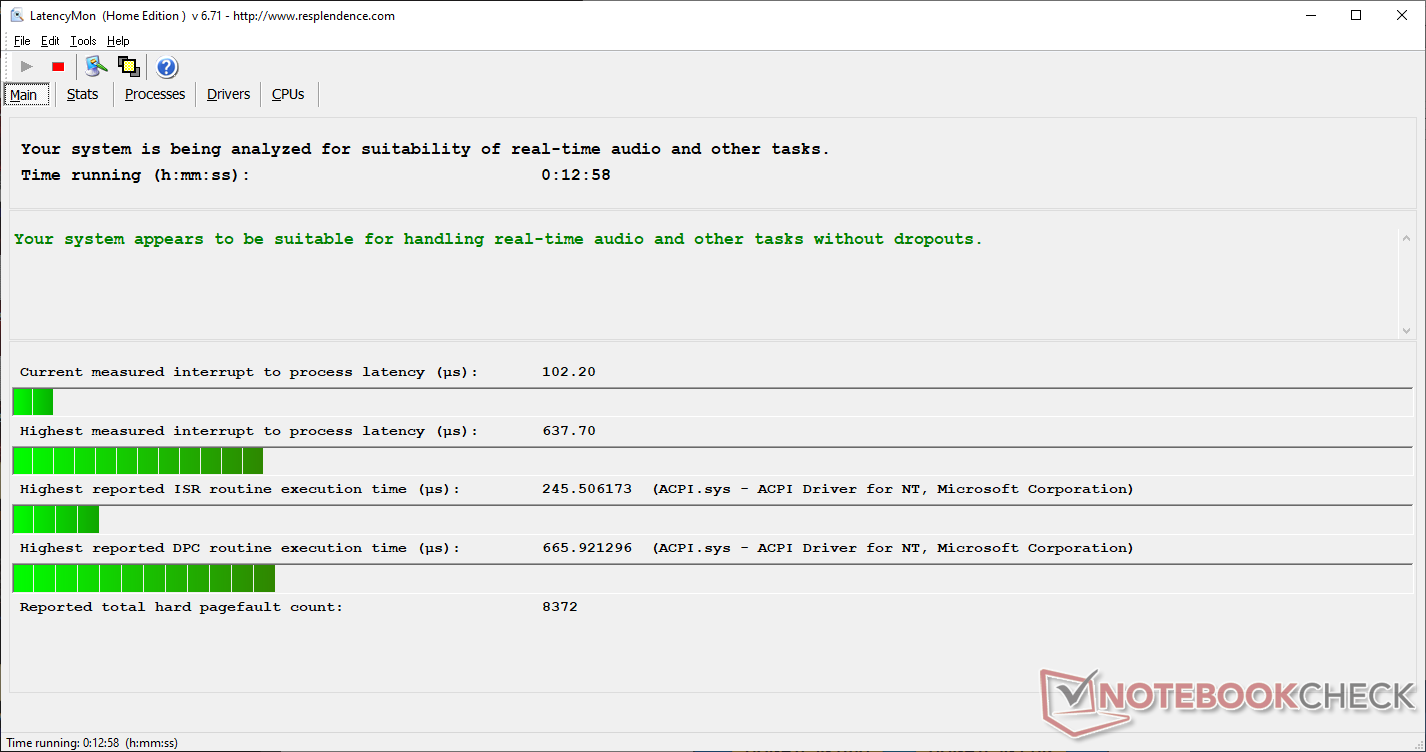Switch to the Processes tab
The width and height of the screenshot is (1426, 752).
tap(155, 94)
